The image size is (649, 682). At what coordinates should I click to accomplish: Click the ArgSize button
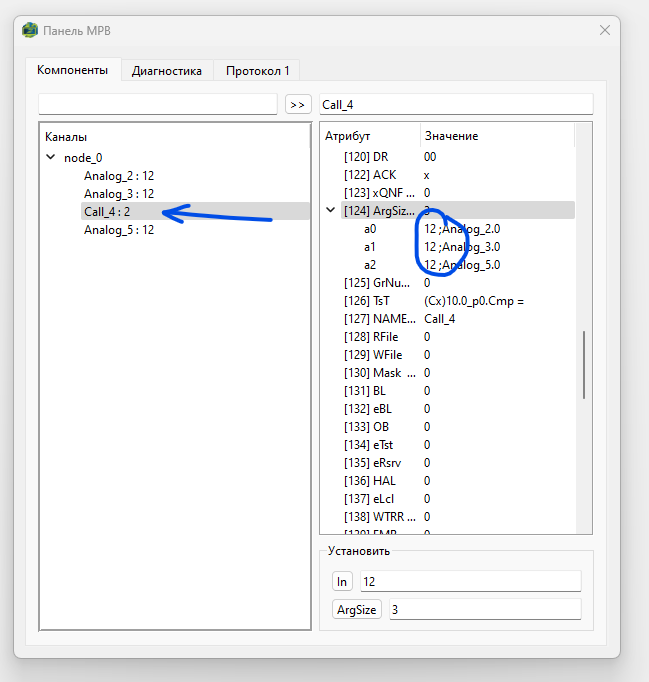pyautogui.click(x=357, y=609)
